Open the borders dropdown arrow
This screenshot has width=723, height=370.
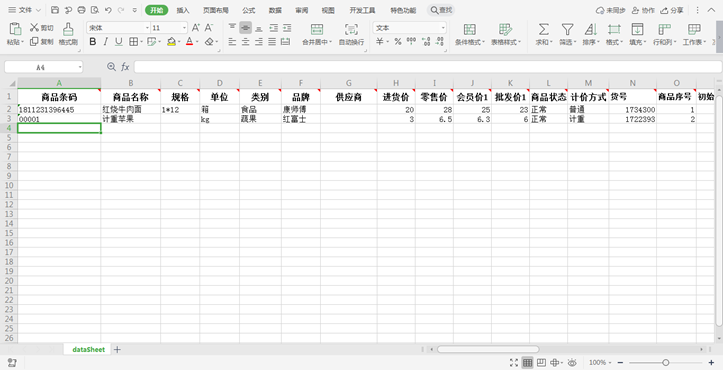coord(141,42)
